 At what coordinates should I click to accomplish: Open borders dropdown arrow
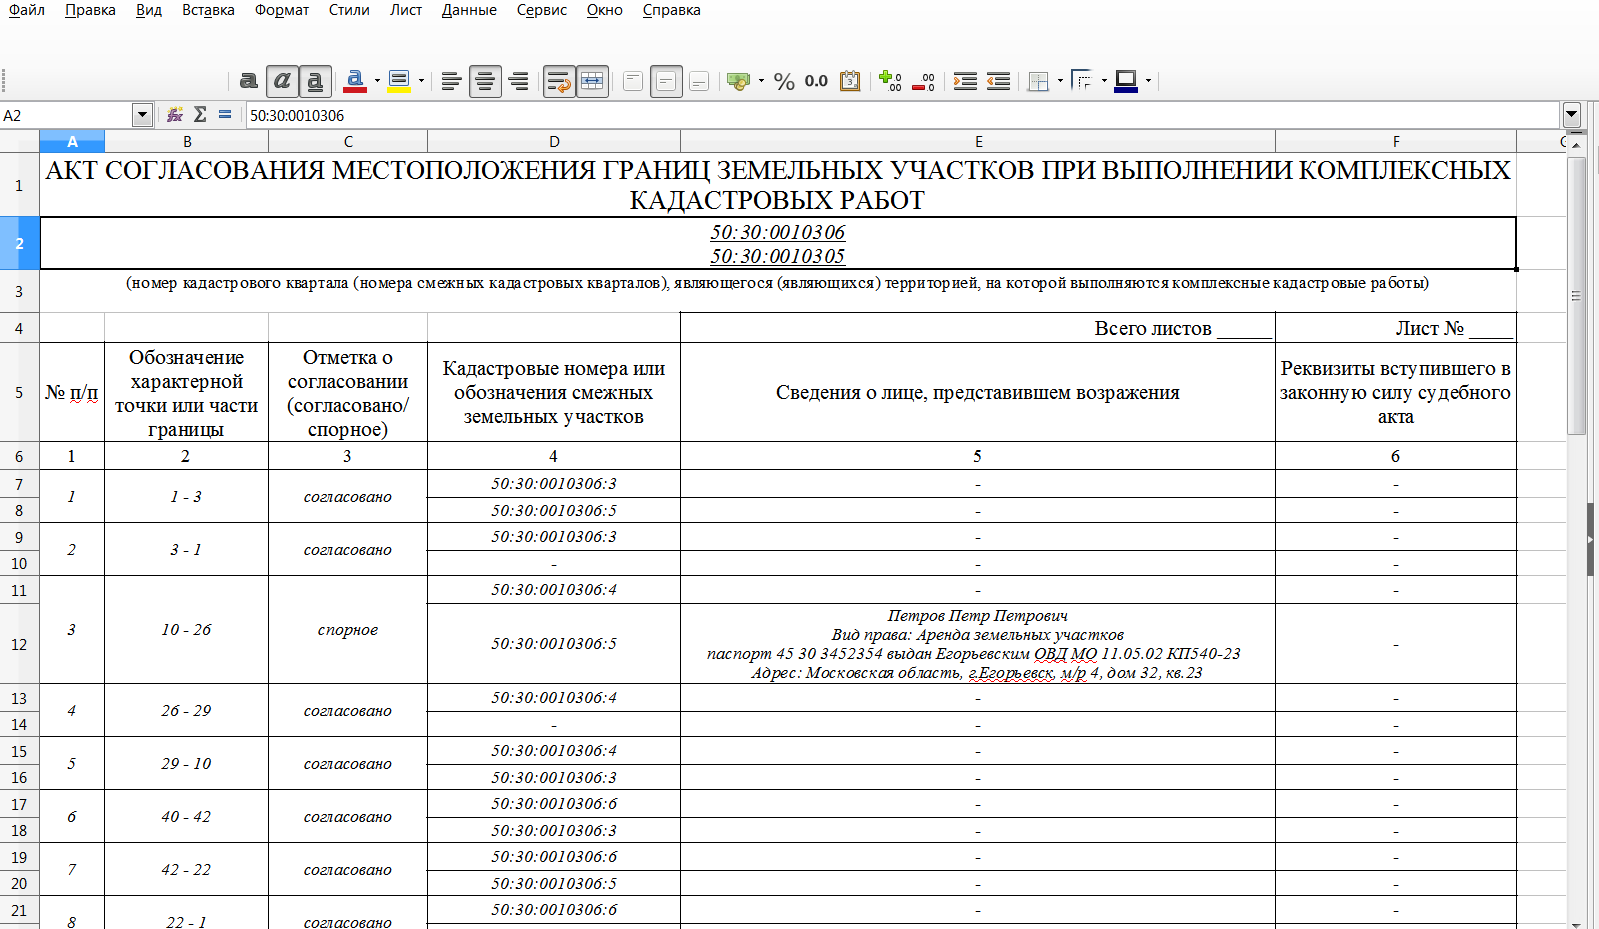1060,81
